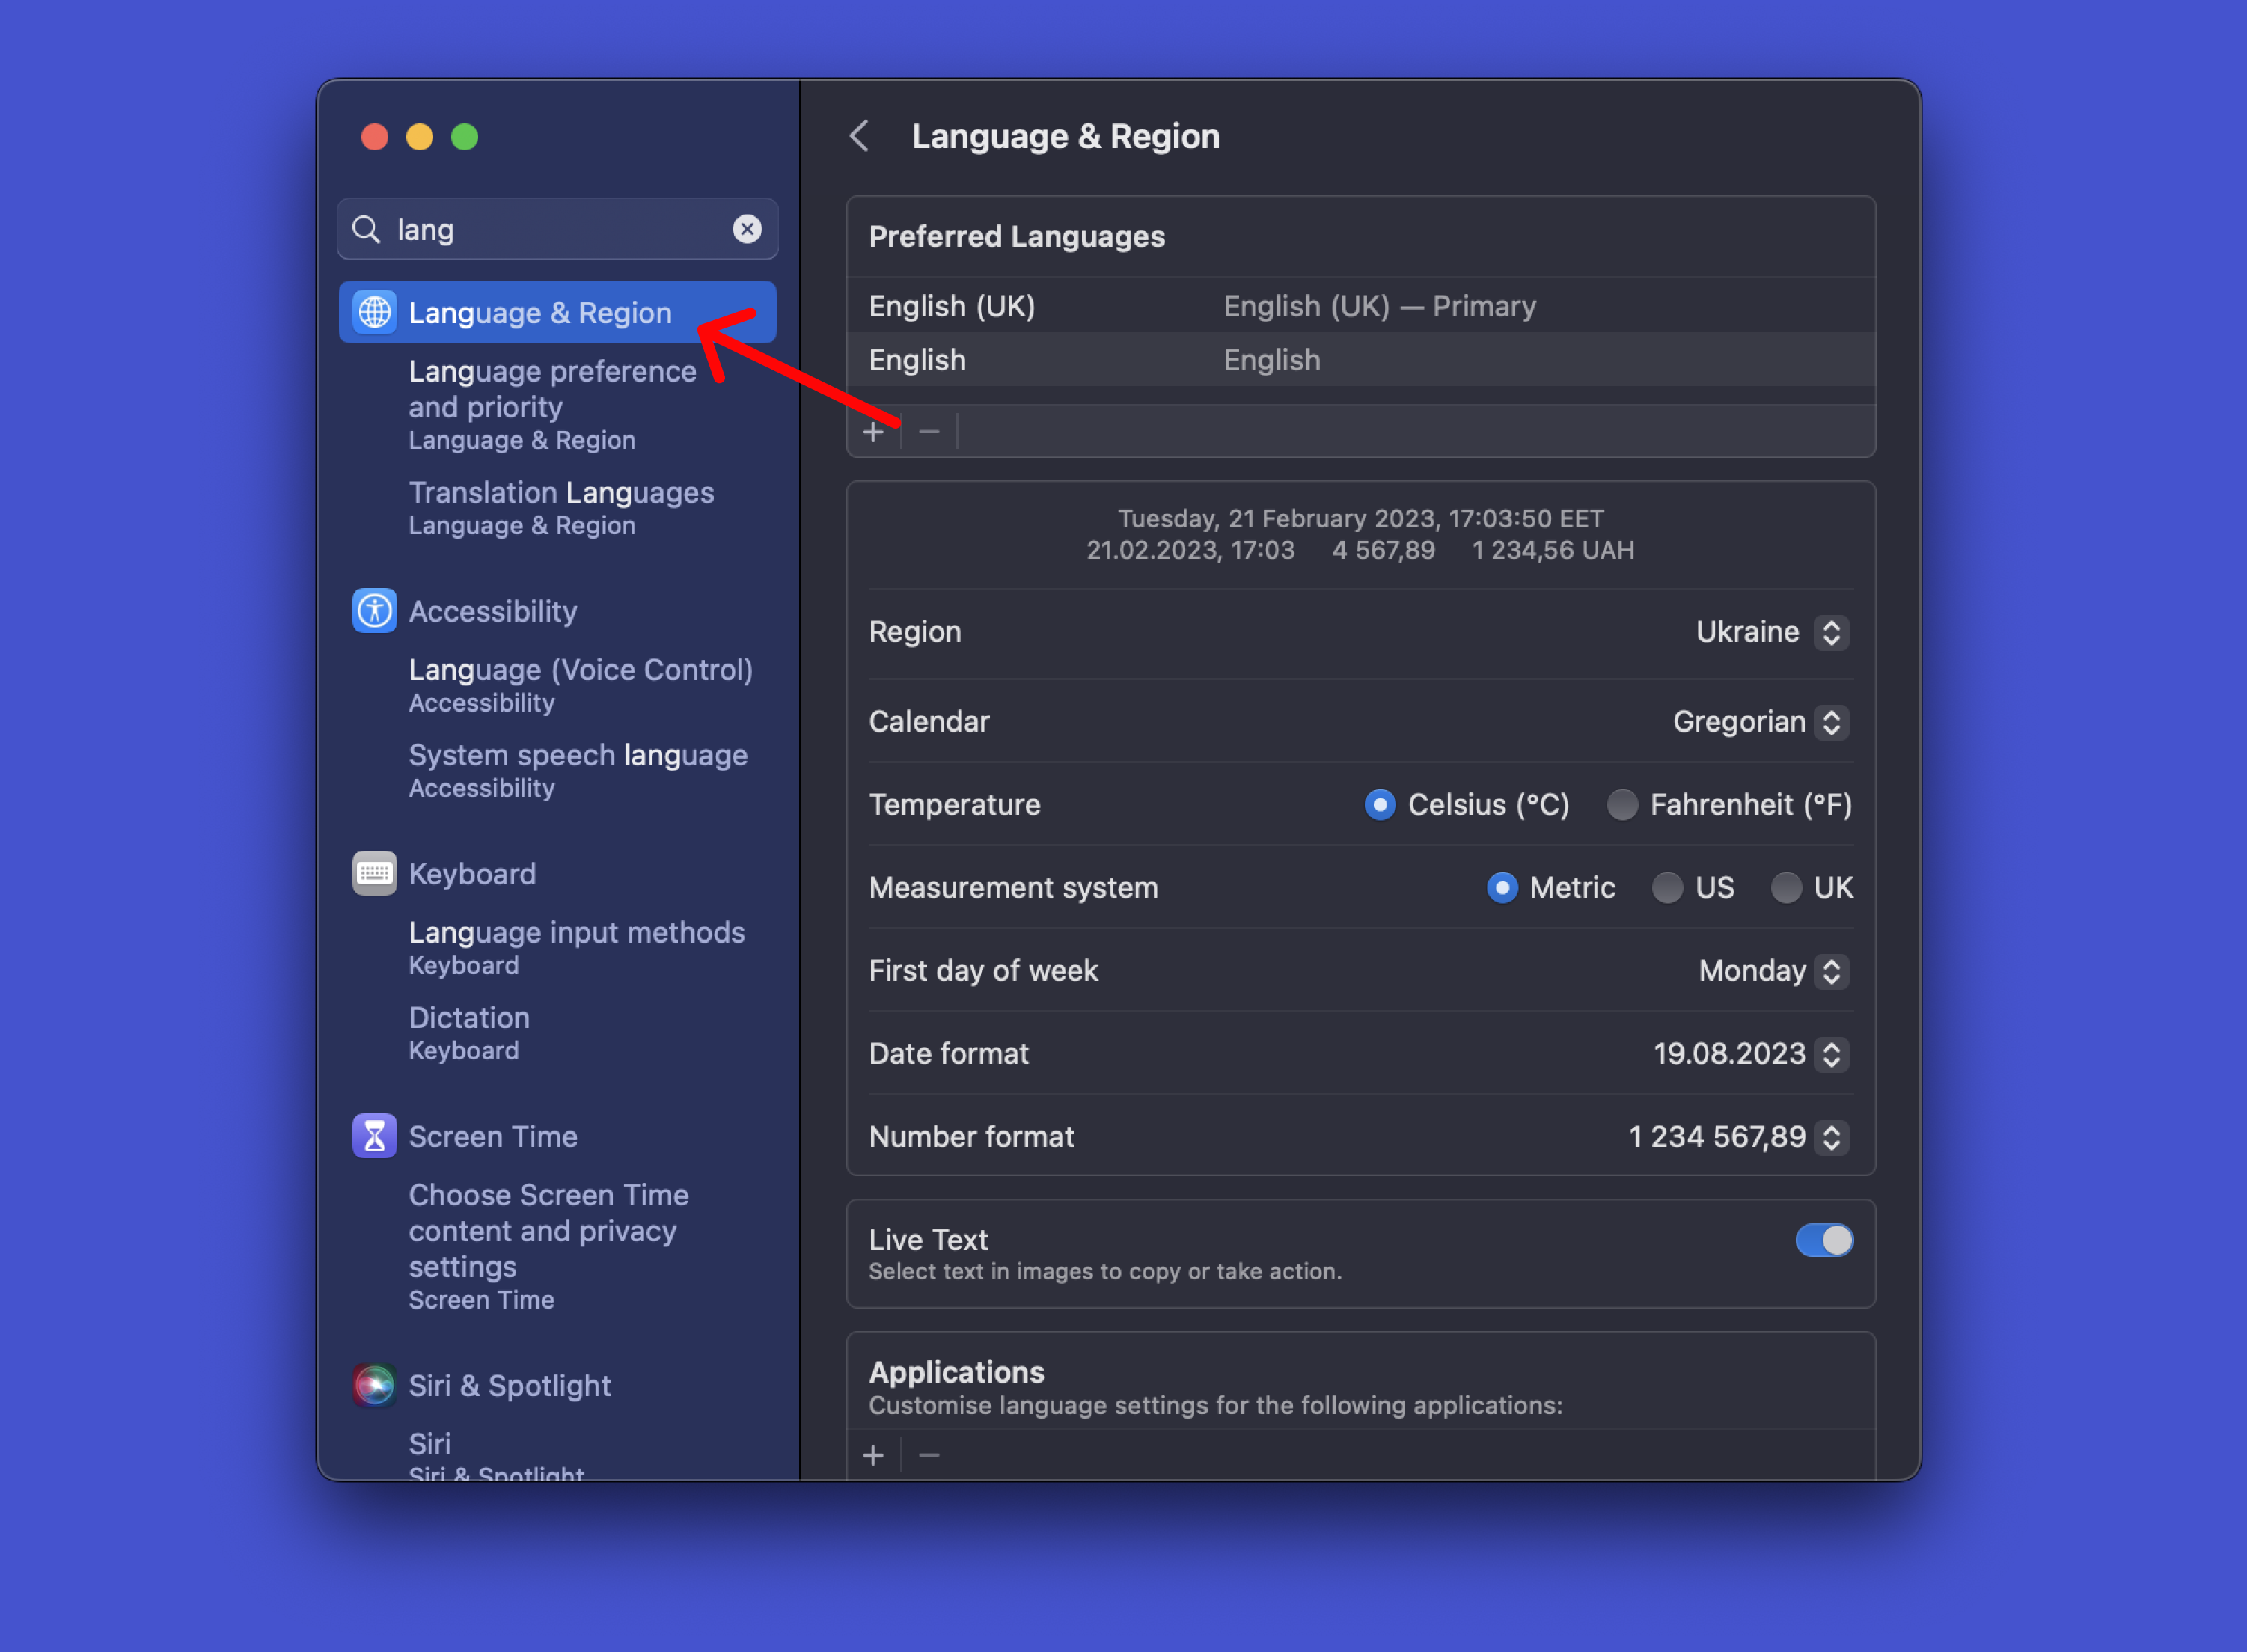
Task: Open Choose Screen Time content and privacy settings
Action: click(x=549, y=1247)
